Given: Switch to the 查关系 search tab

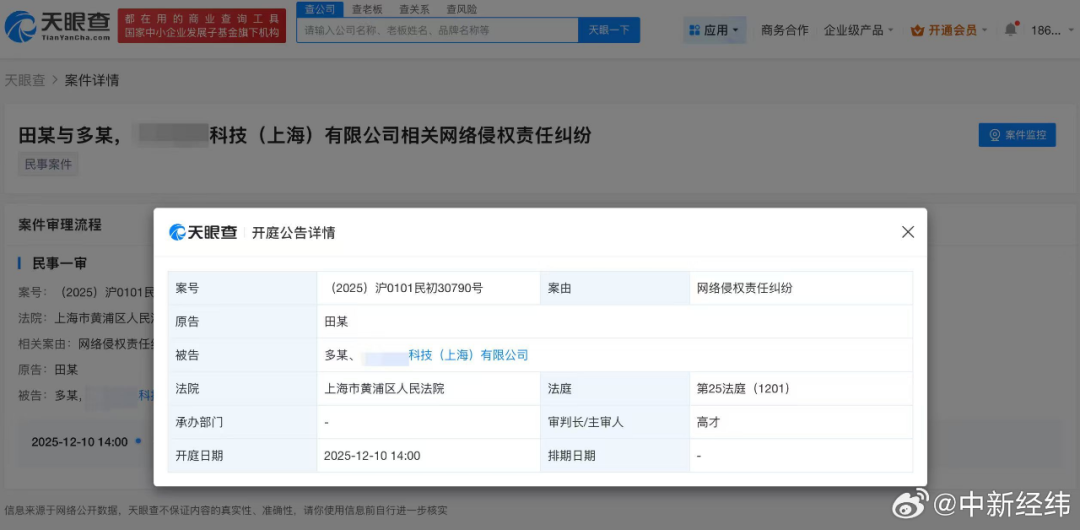Looking at the screenshot, I should click(414, 9).
